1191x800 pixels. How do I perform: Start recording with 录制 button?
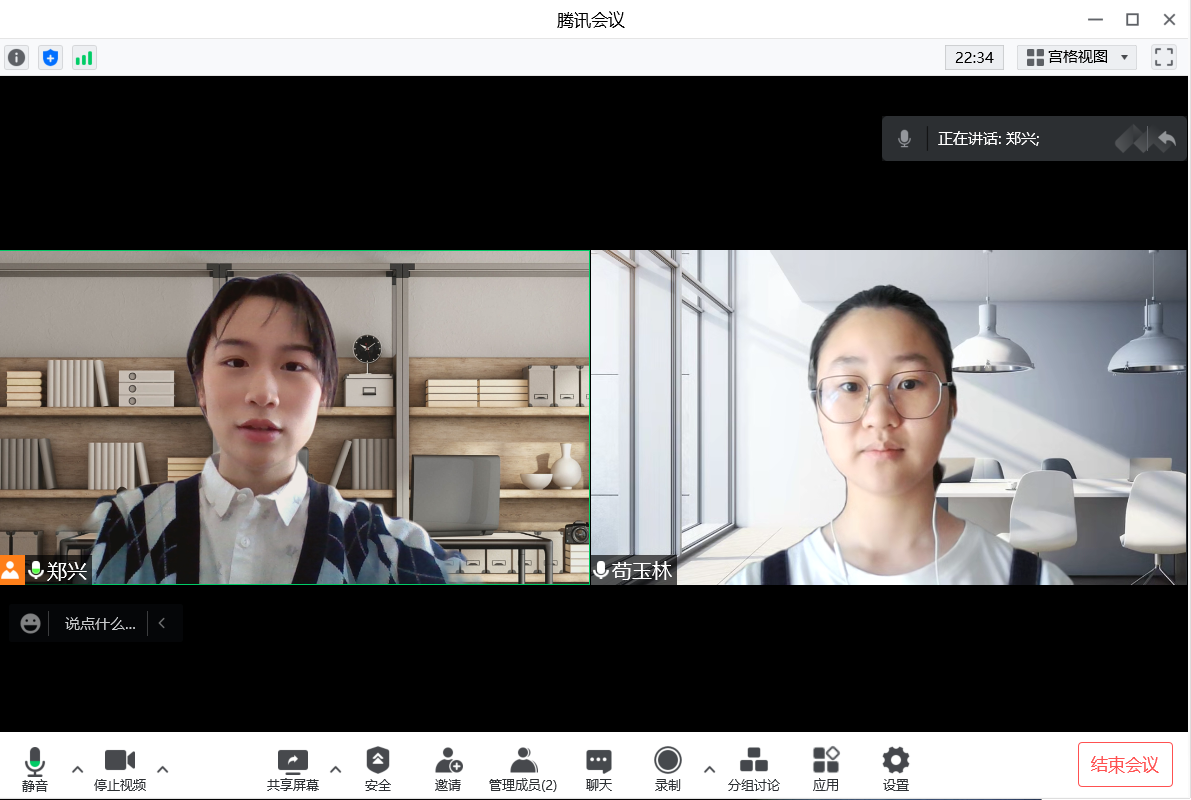[x=668, y=768]
